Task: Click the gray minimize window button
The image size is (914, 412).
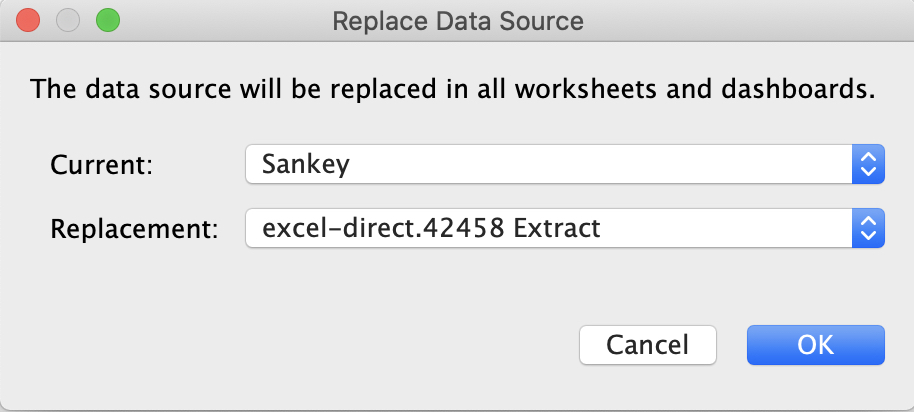Action: pos(68,20)
